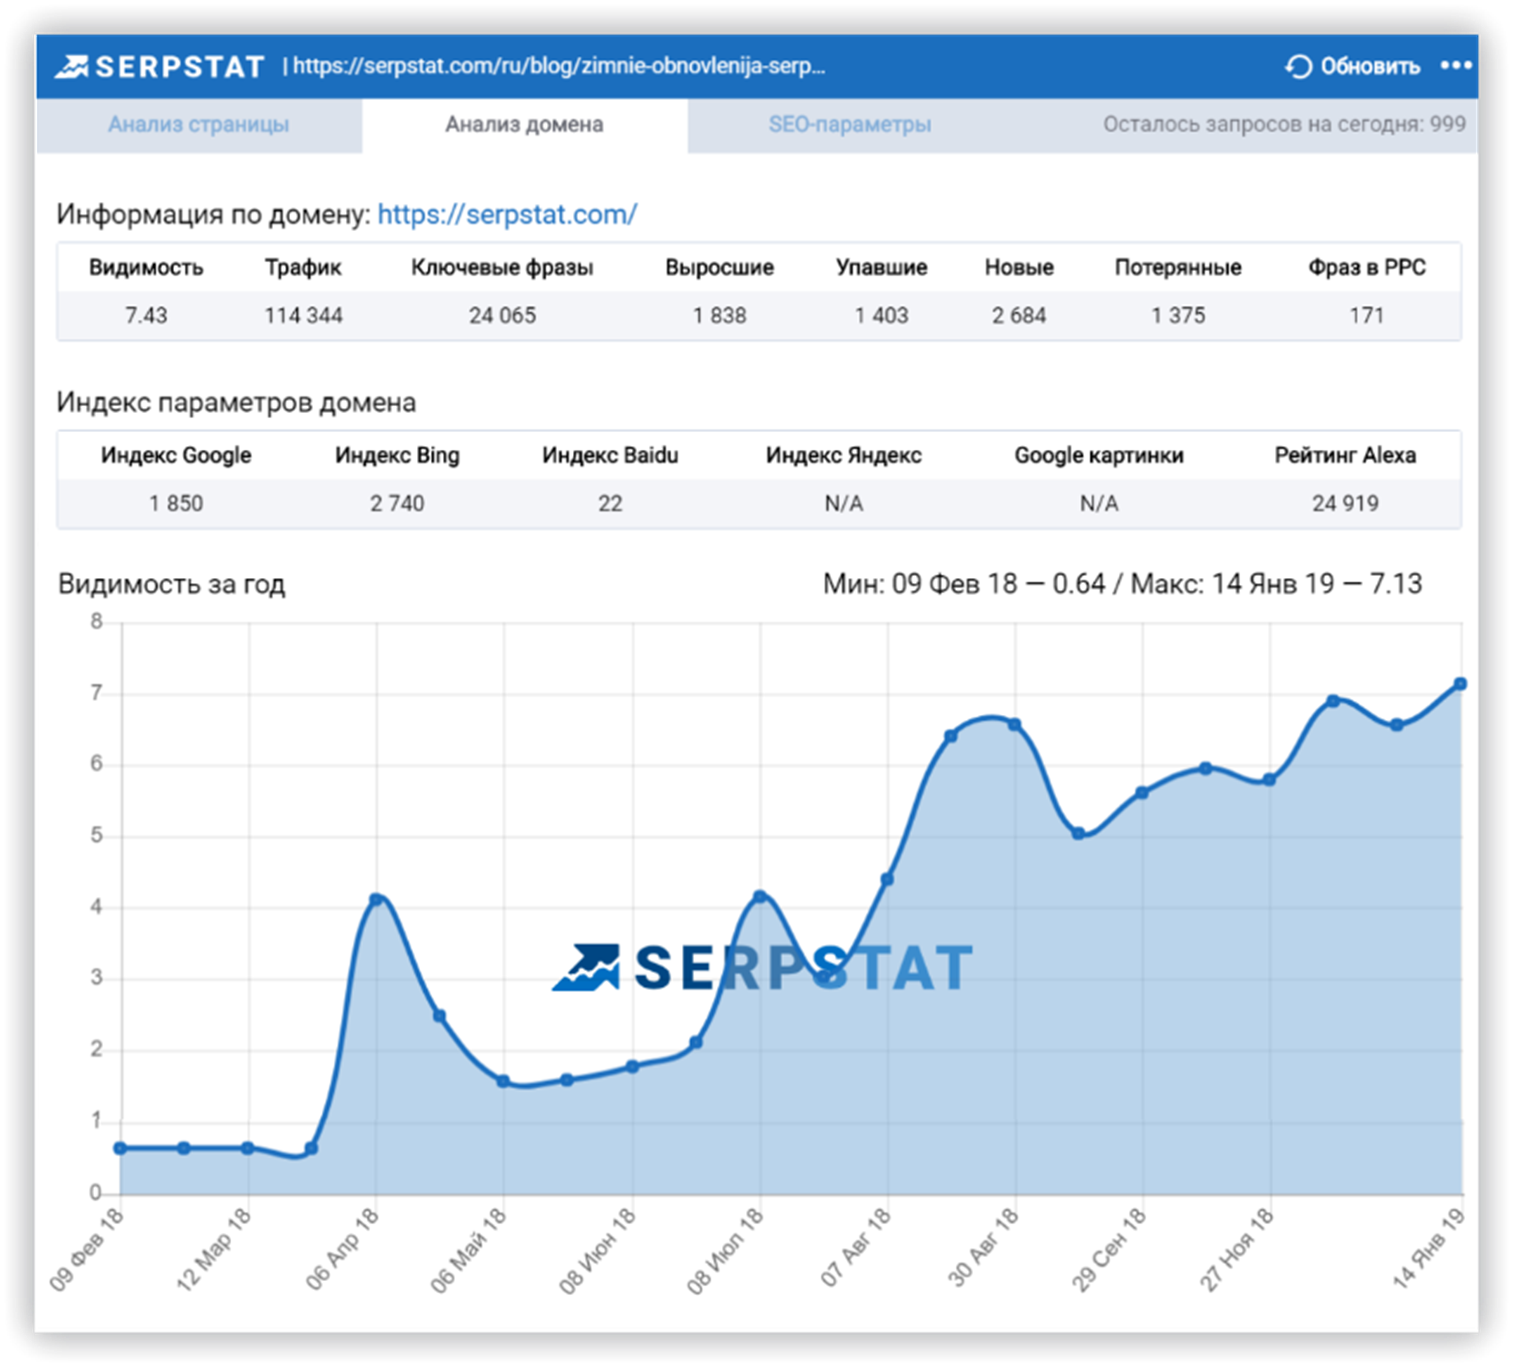Click the refresh icon next to Обновить

click(1298, 66)
